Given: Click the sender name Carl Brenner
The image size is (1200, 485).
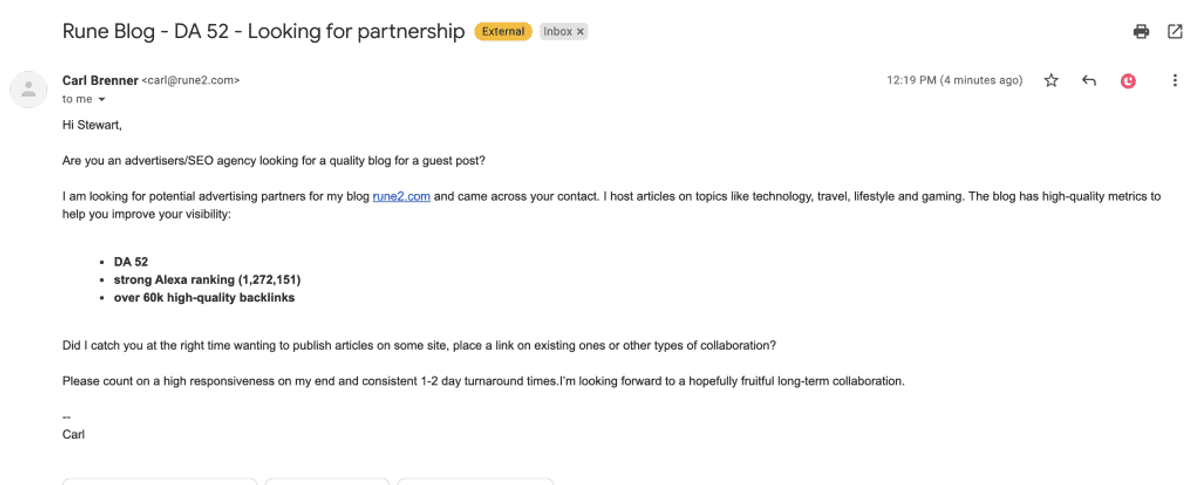Looking at the screenshot, I should coord(100,80).
